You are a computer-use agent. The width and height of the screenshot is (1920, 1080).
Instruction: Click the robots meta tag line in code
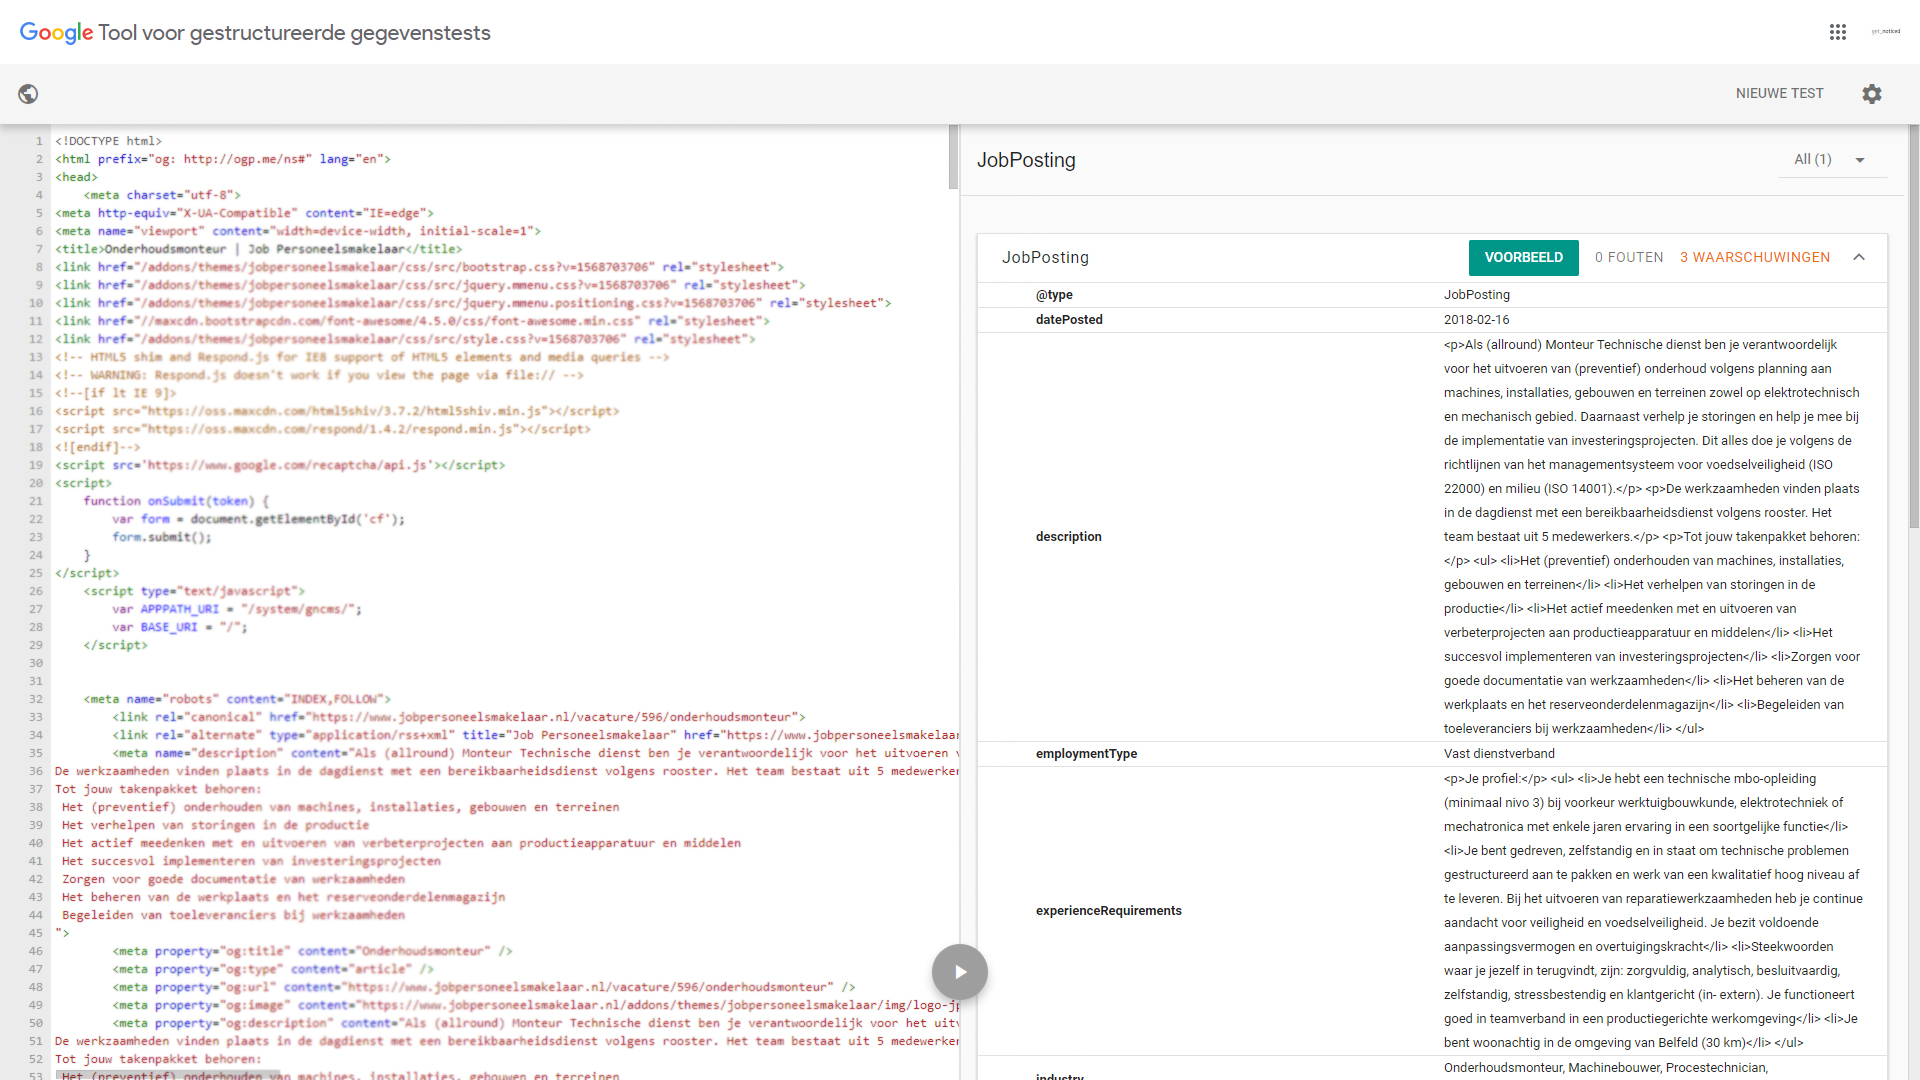237,699
